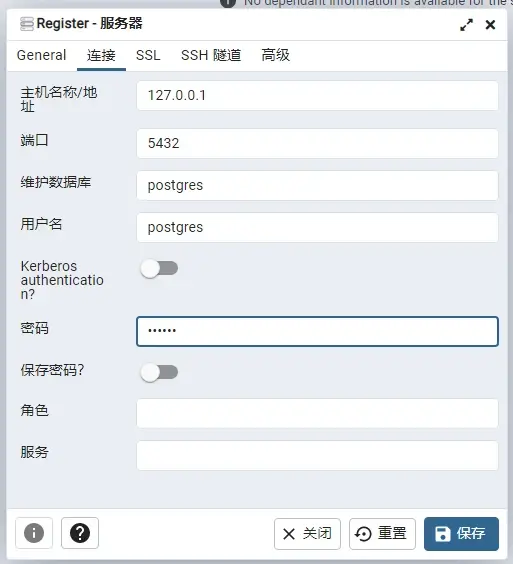Focus the 主机名称/地址 field with 127.0.0.1
This screenshot has height=564, width=513.
(x=317, y=96)
